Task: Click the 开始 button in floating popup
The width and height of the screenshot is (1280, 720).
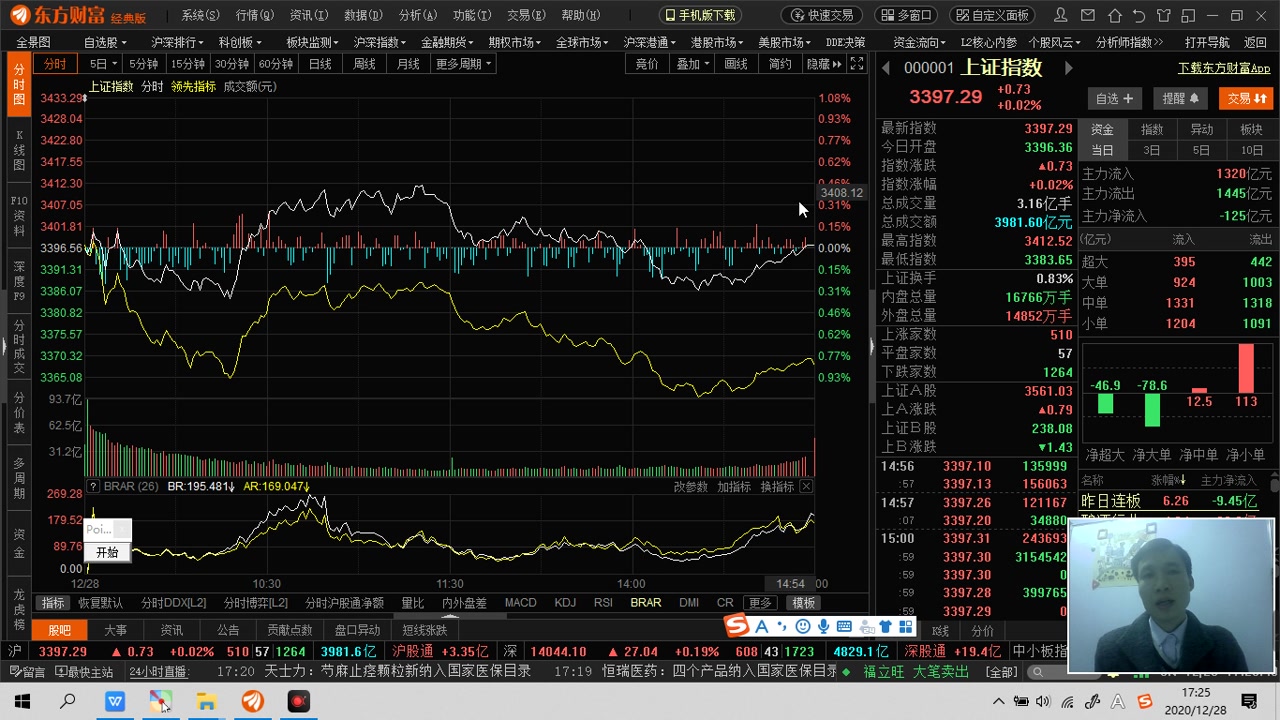Action: (x=107, y=552)
